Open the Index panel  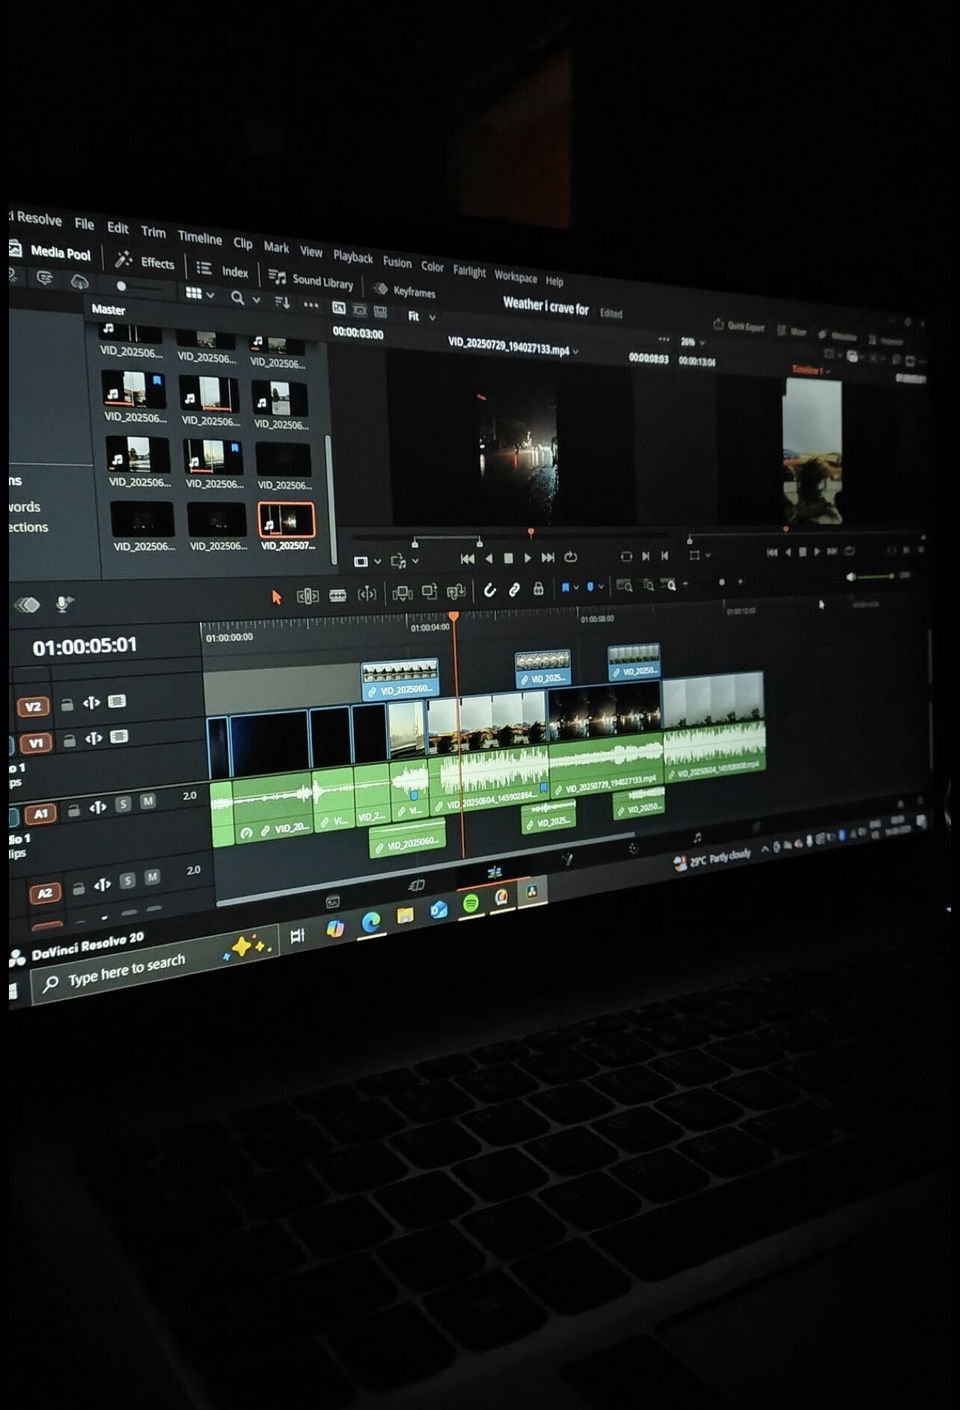click(x=222, y=269)
